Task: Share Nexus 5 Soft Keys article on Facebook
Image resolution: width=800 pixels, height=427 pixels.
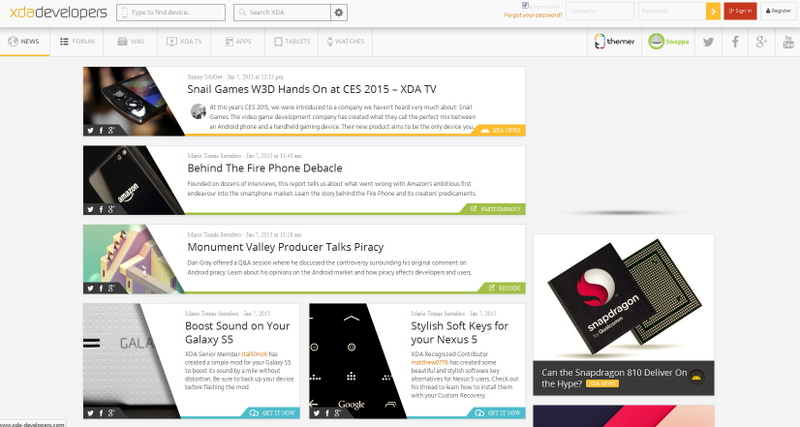Action: [327, 413]
